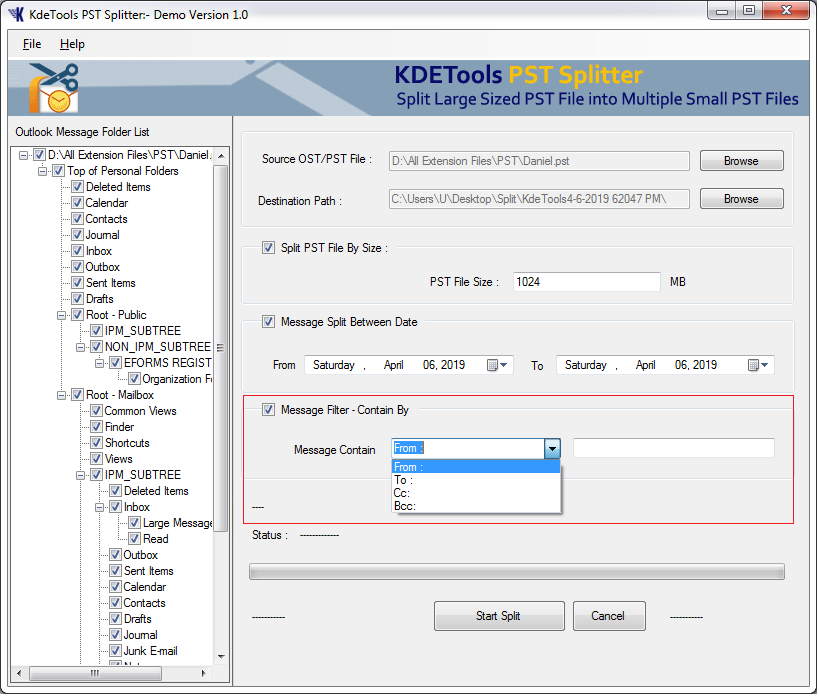The image size is (819, 698).
Task: Click the split progress bar
Action: (516, 572)
